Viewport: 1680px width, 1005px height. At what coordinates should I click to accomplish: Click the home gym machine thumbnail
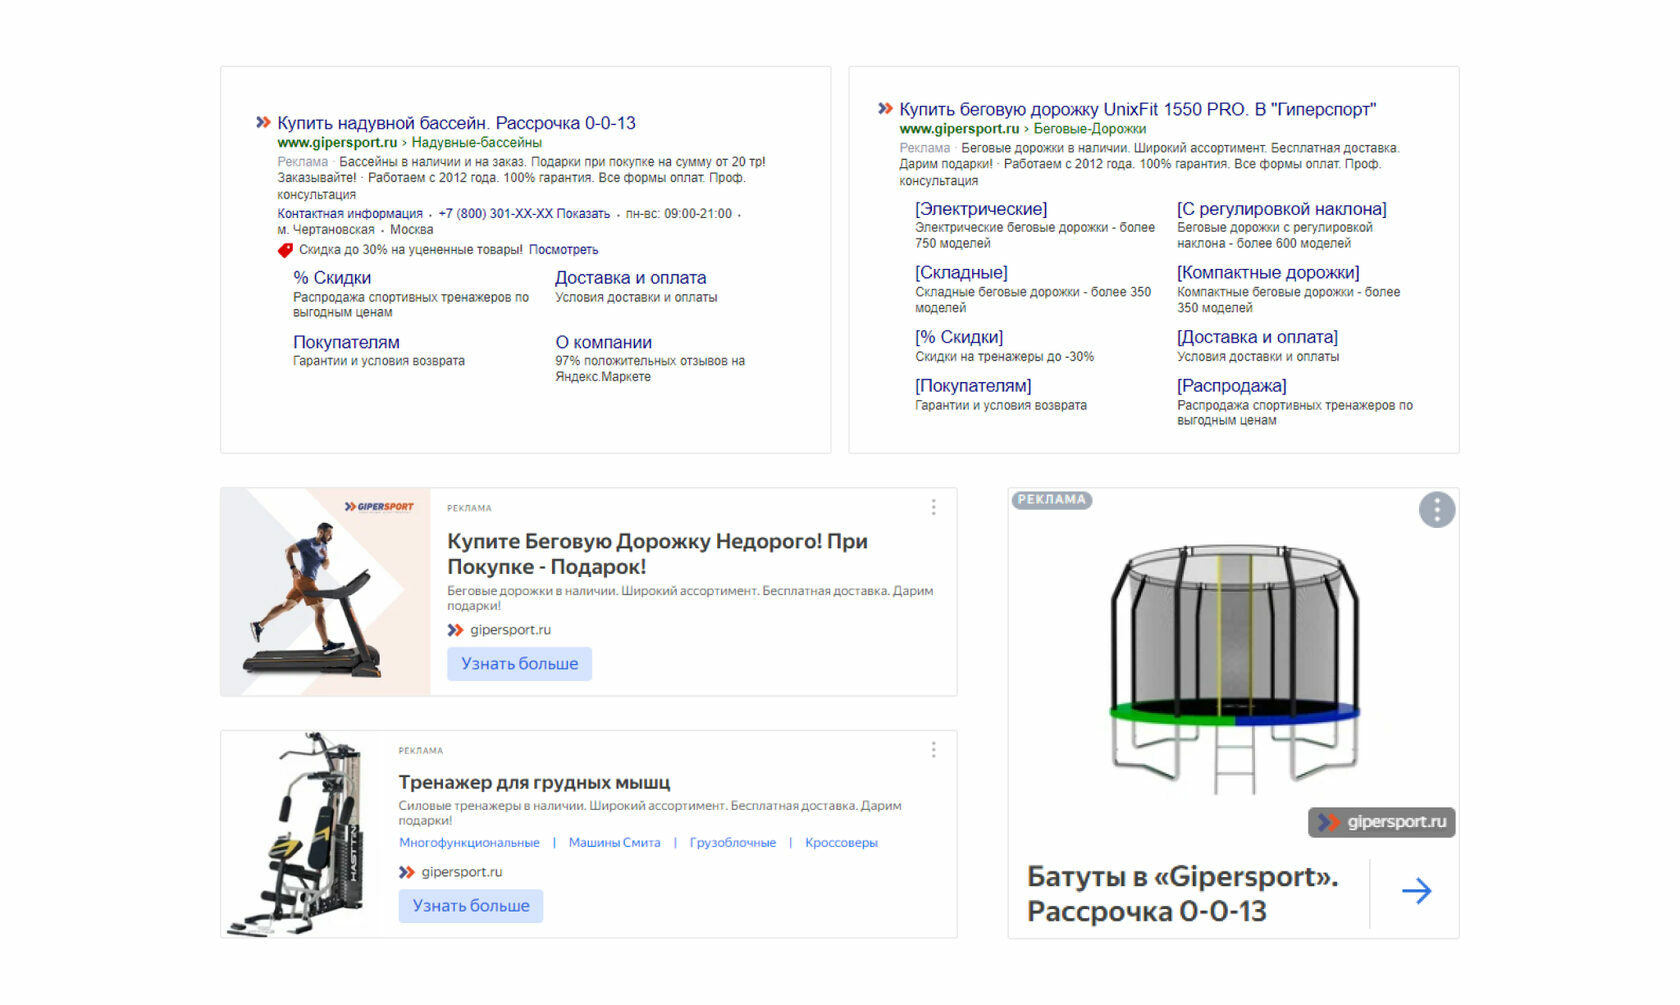point(302,834)
